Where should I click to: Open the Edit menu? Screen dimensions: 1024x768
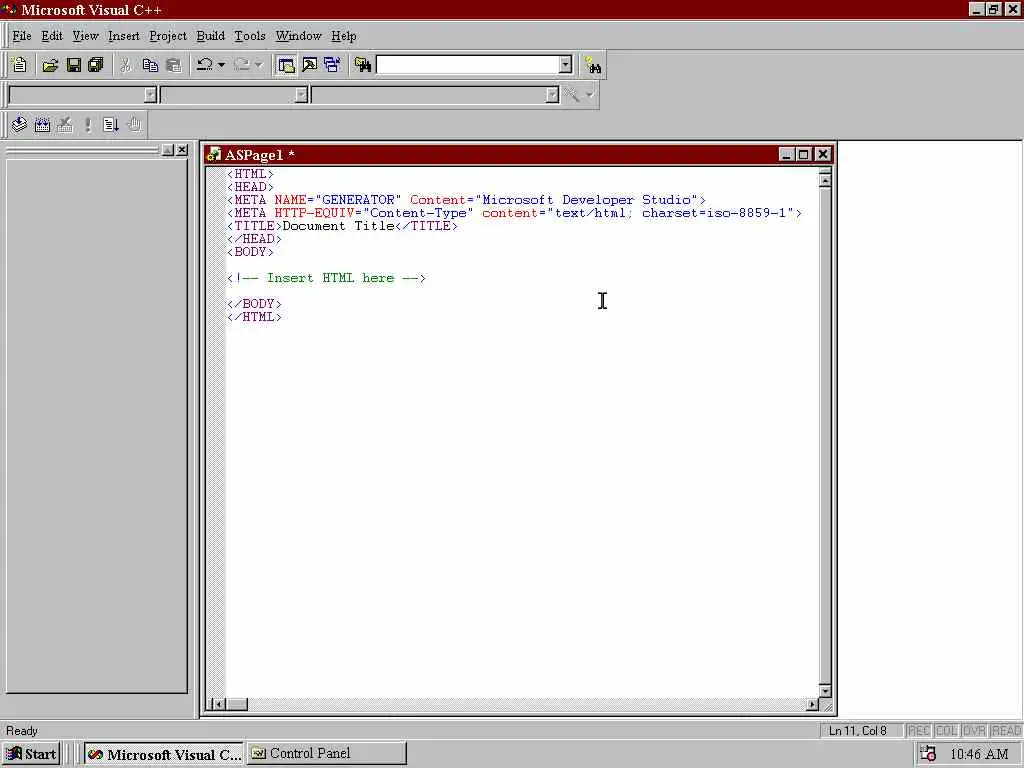tap(52, 36)
